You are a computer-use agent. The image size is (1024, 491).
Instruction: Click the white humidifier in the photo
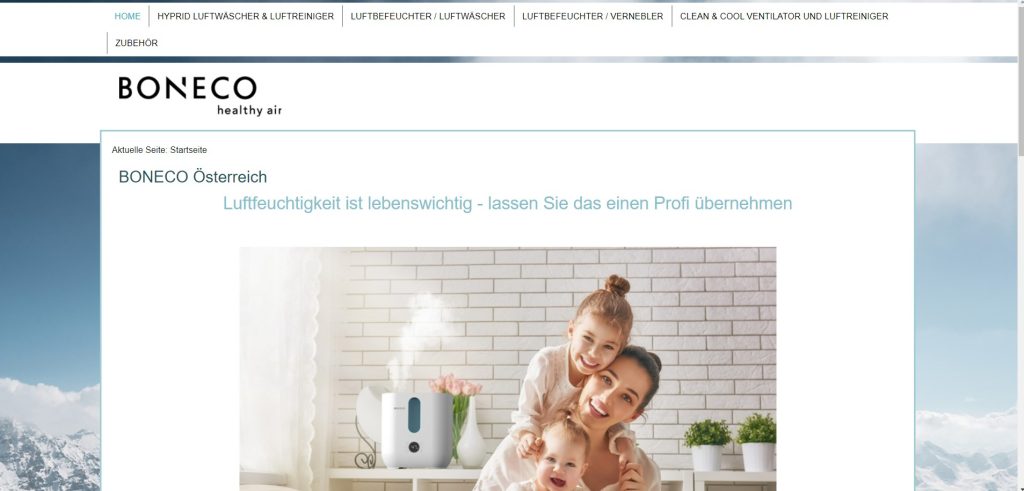pos(417,430)
